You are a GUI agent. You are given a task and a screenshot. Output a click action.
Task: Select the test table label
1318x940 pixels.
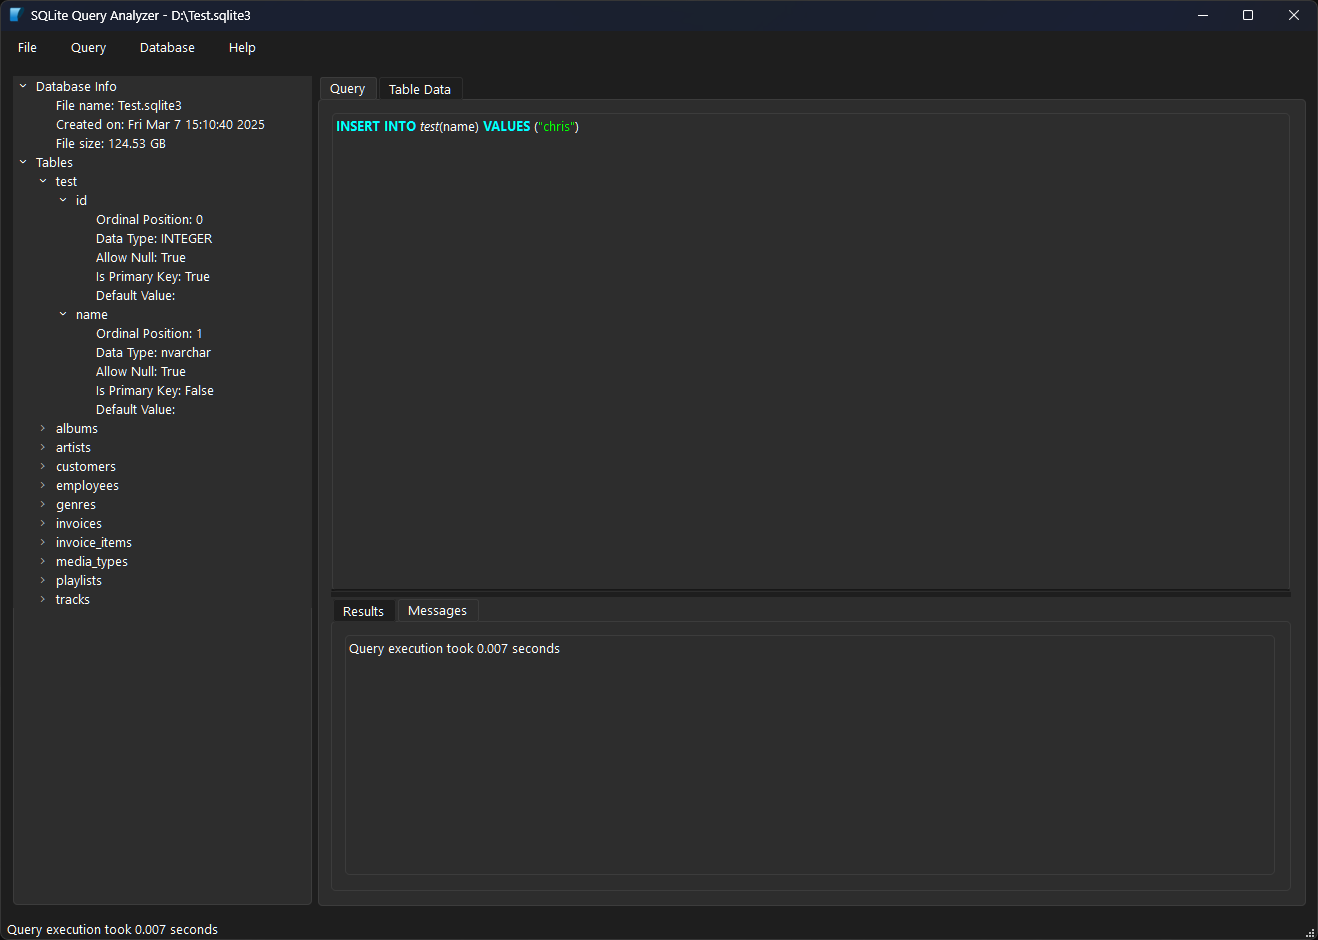66,181
